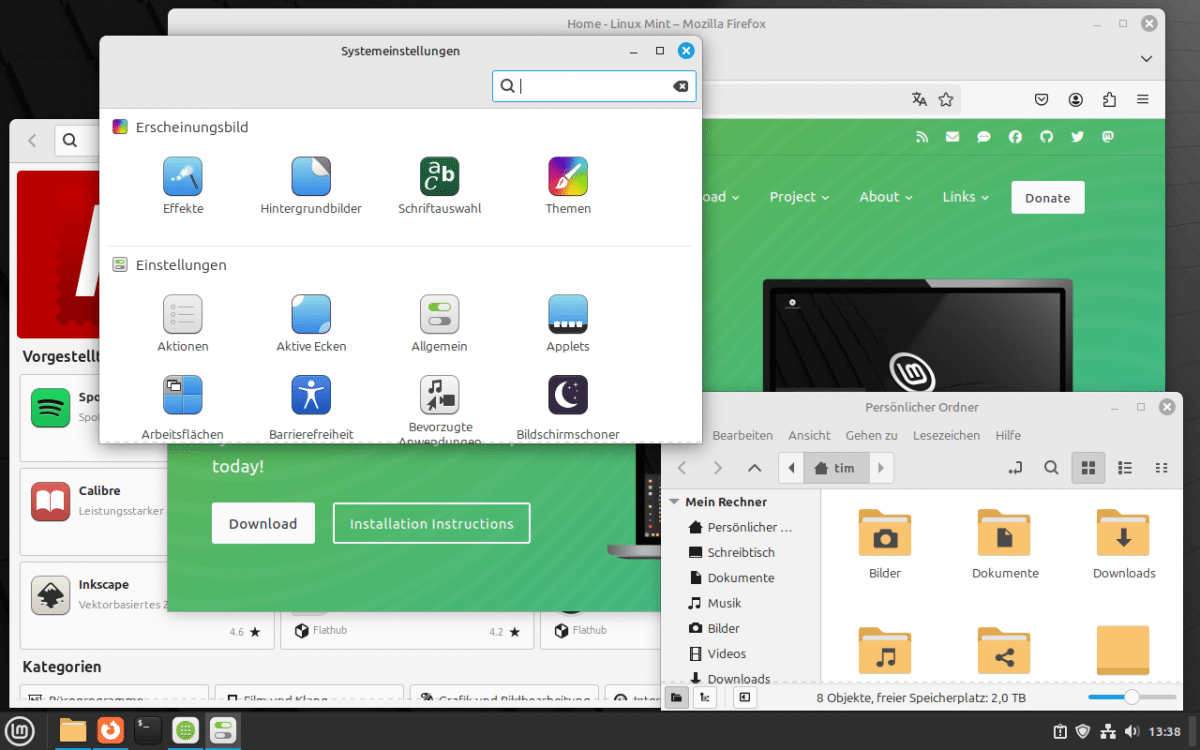Viewport: 1200px width, 750px height.
Task: Click the Donate button
Action: point(1047,197)
